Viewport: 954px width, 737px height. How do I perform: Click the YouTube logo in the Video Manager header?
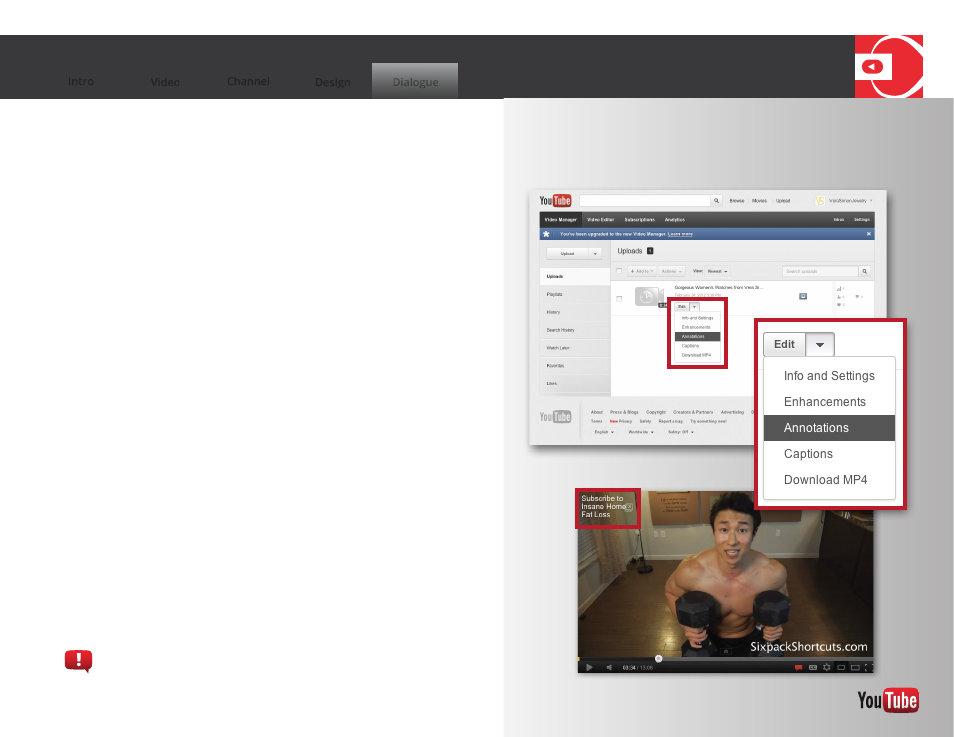pos(555,200)
